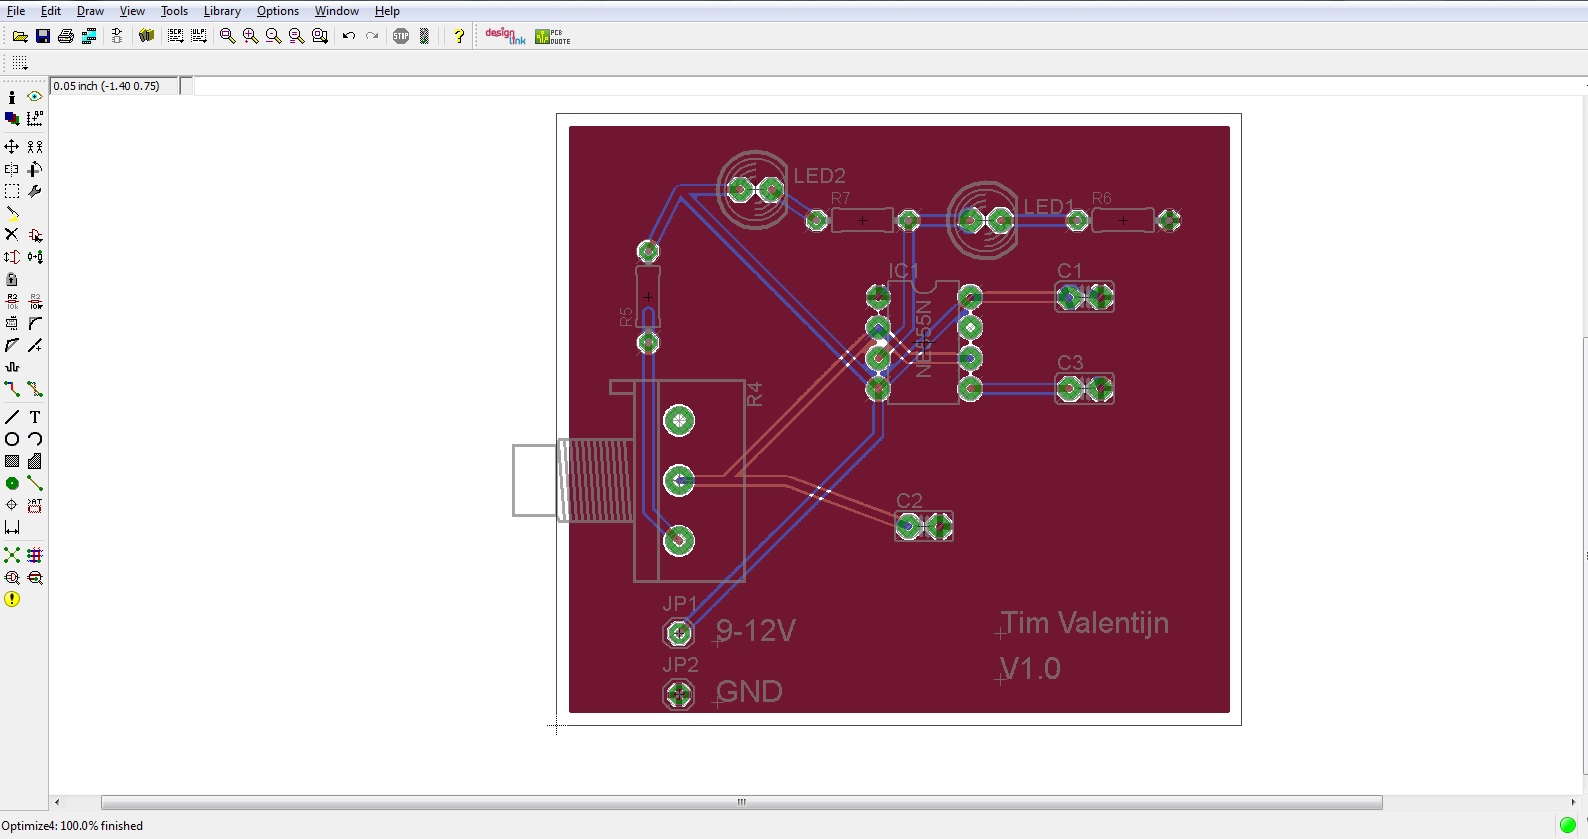1588x839 pixels.
Task: Click the PCB Quote button
Action: click(552, 36)
